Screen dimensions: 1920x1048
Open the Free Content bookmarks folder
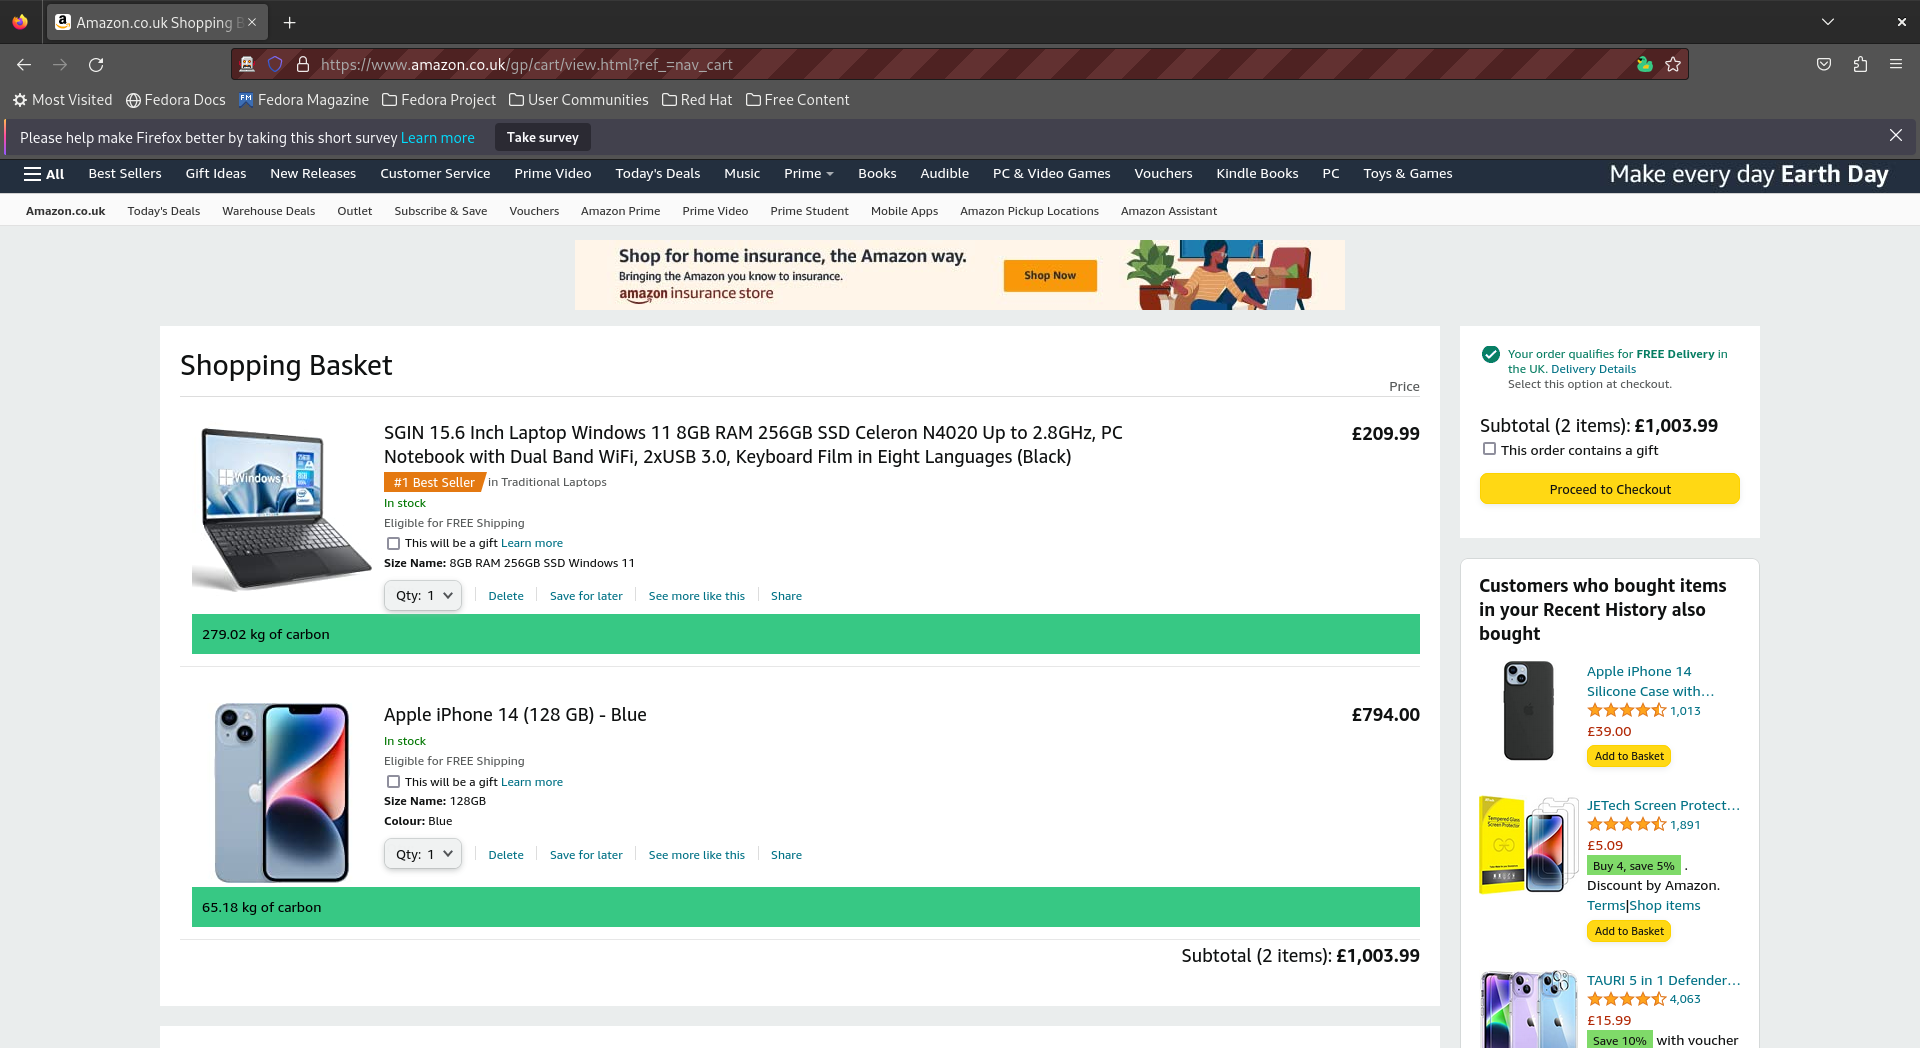coord(797,100)
